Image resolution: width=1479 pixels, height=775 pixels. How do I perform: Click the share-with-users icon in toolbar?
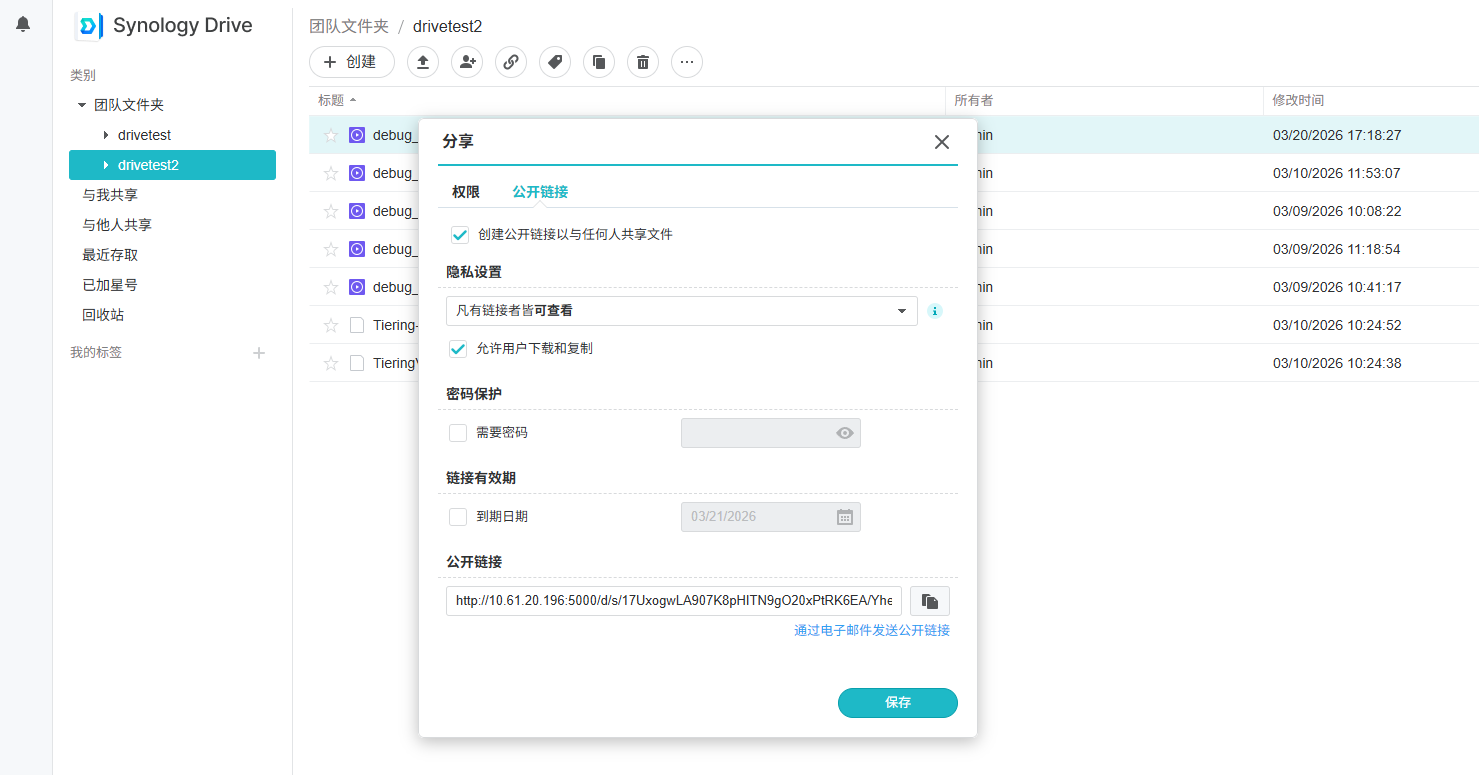[467, 62]
